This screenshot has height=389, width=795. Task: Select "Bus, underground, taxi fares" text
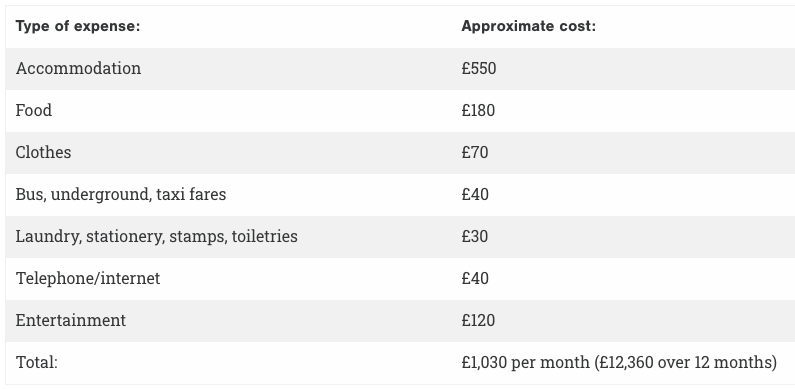(121, 195)
